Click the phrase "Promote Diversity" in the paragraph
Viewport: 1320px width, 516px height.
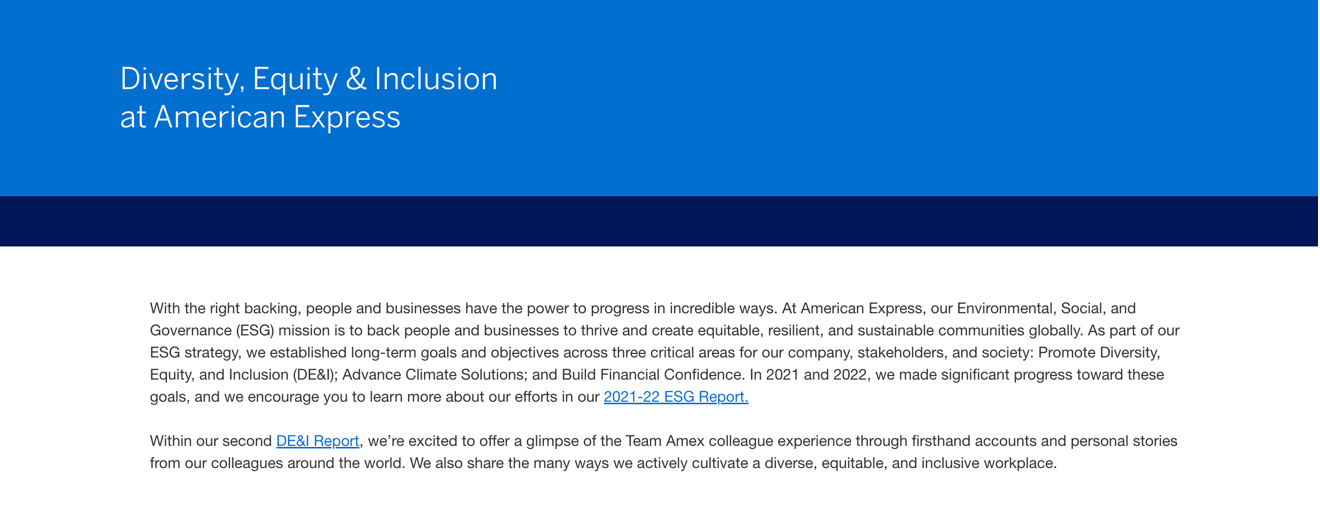tap(1099, 353)
